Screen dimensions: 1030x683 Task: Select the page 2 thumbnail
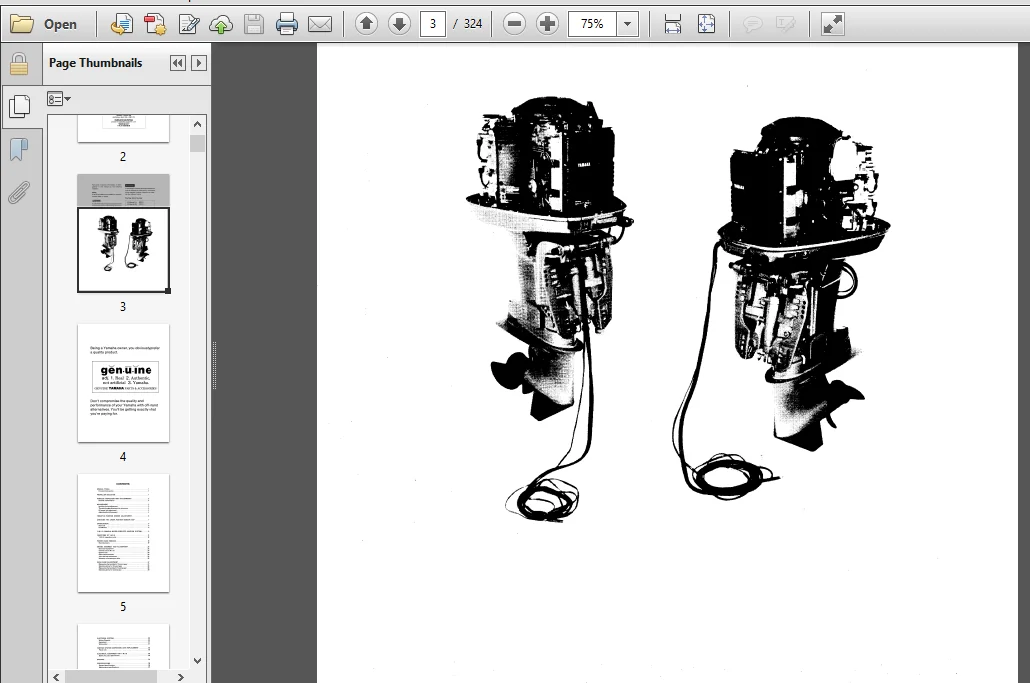[x=123, y=129]
